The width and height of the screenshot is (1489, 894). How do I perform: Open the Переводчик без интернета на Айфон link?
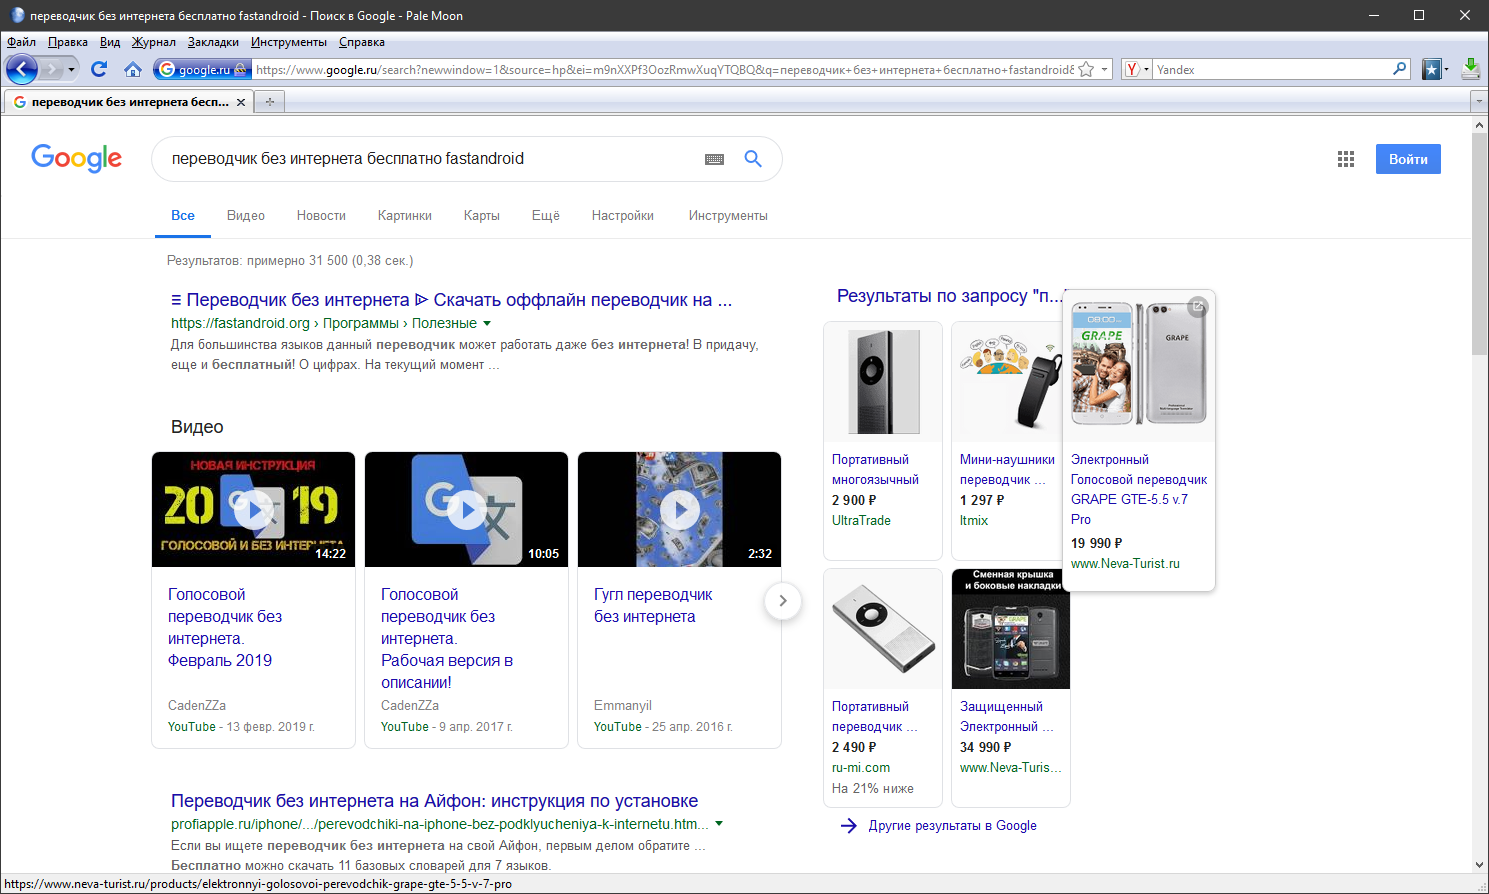434,801
